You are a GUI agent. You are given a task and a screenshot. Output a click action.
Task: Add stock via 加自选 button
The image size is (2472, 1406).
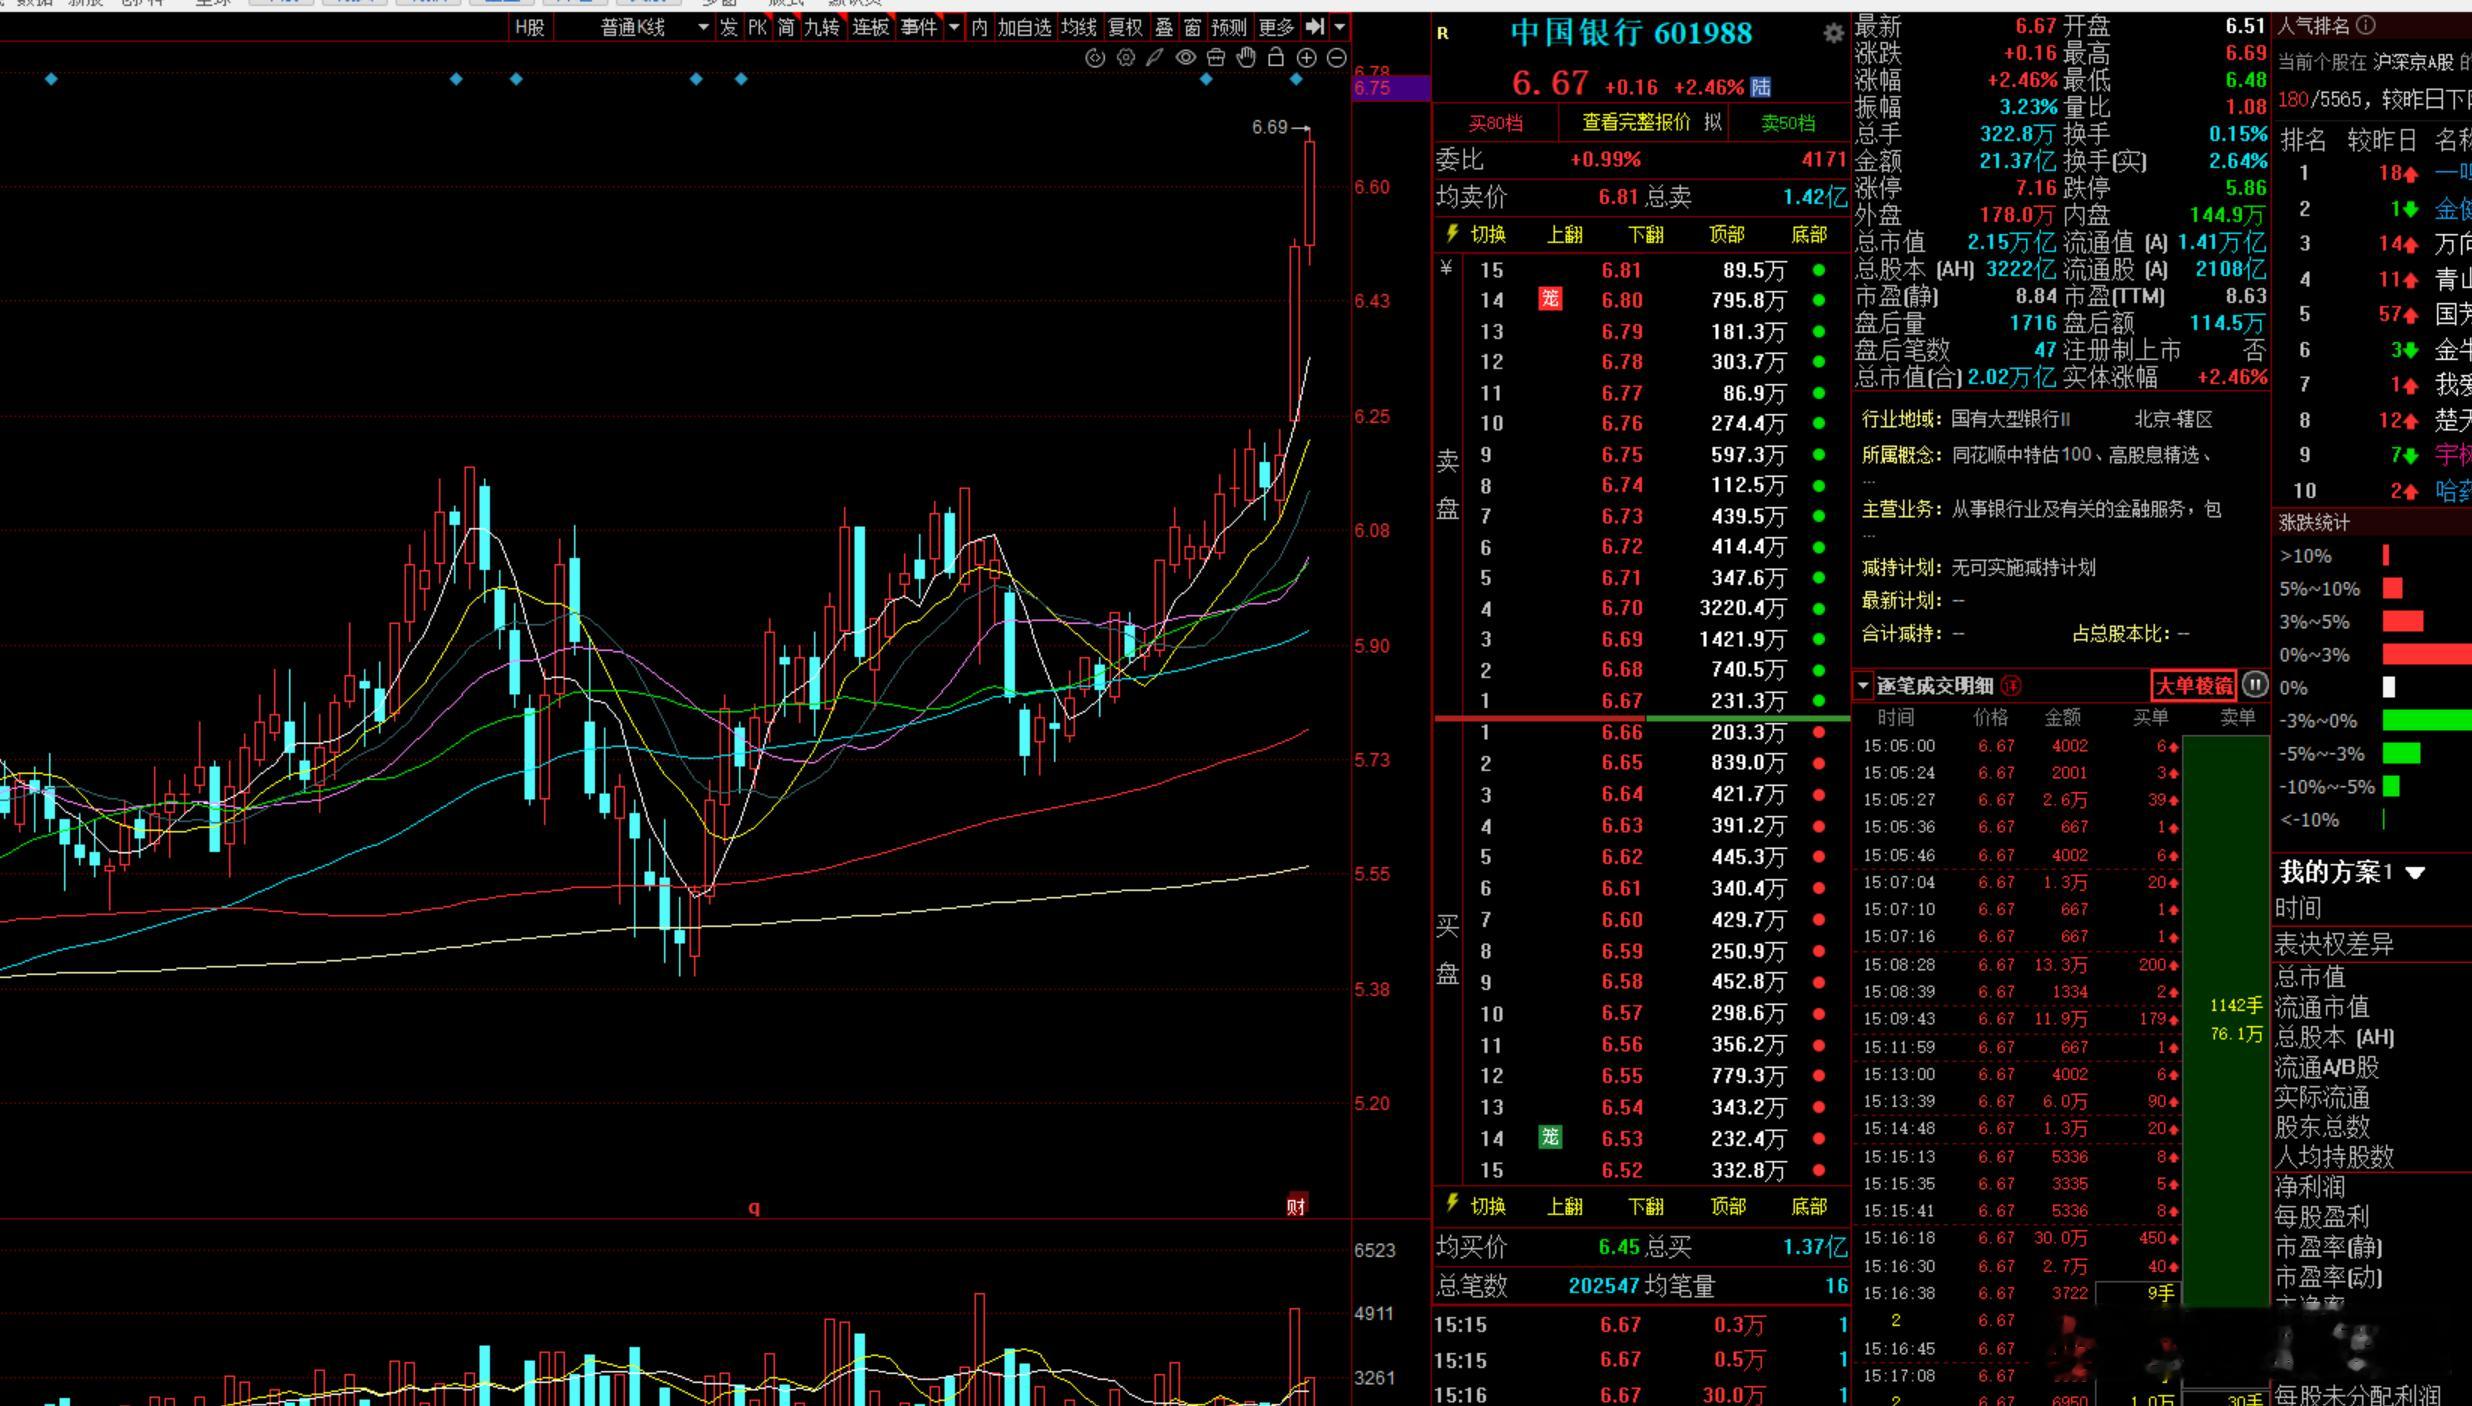pos(1025,27)
